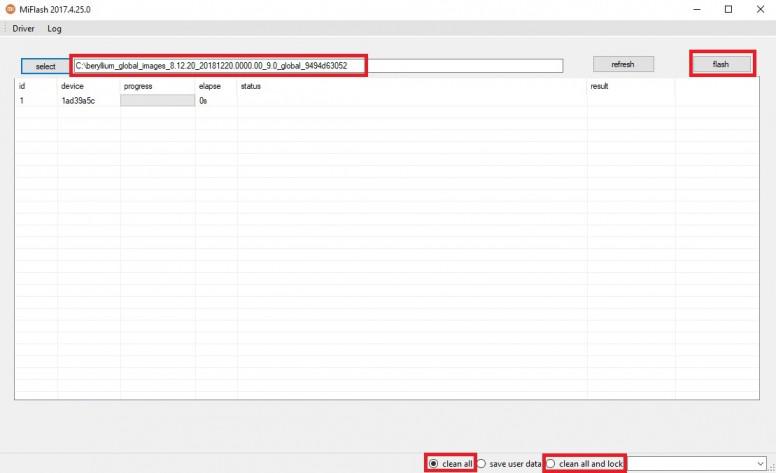Click the status column header

251,86
